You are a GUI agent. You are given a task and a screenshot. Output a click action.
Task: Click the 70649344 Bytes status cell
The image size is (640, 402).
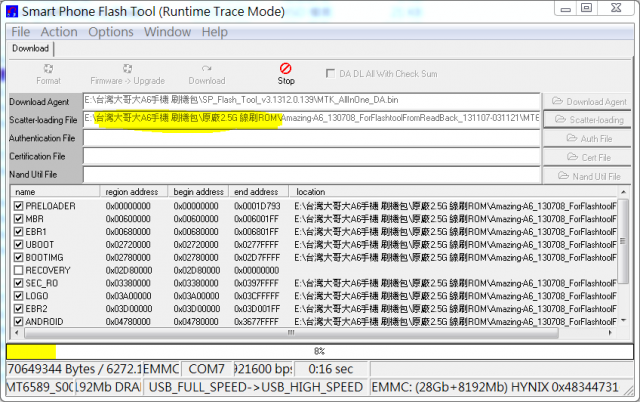(x=73, y=369)
